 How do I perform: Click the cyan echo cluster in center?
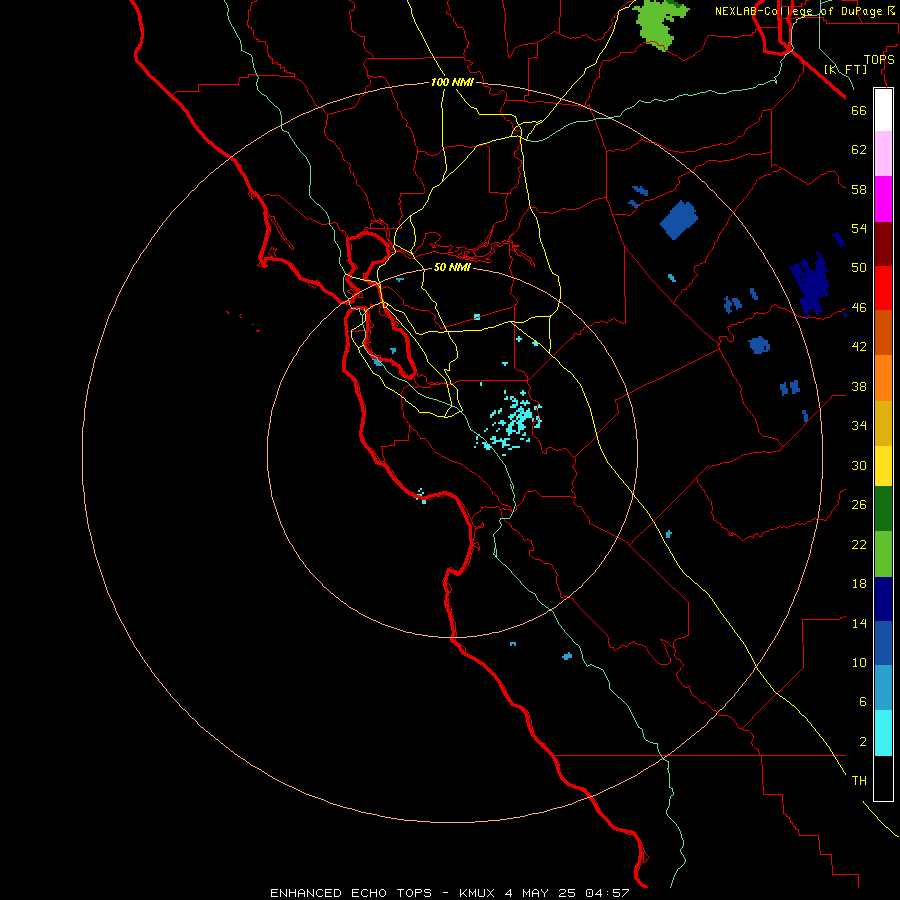click(510, 421)
